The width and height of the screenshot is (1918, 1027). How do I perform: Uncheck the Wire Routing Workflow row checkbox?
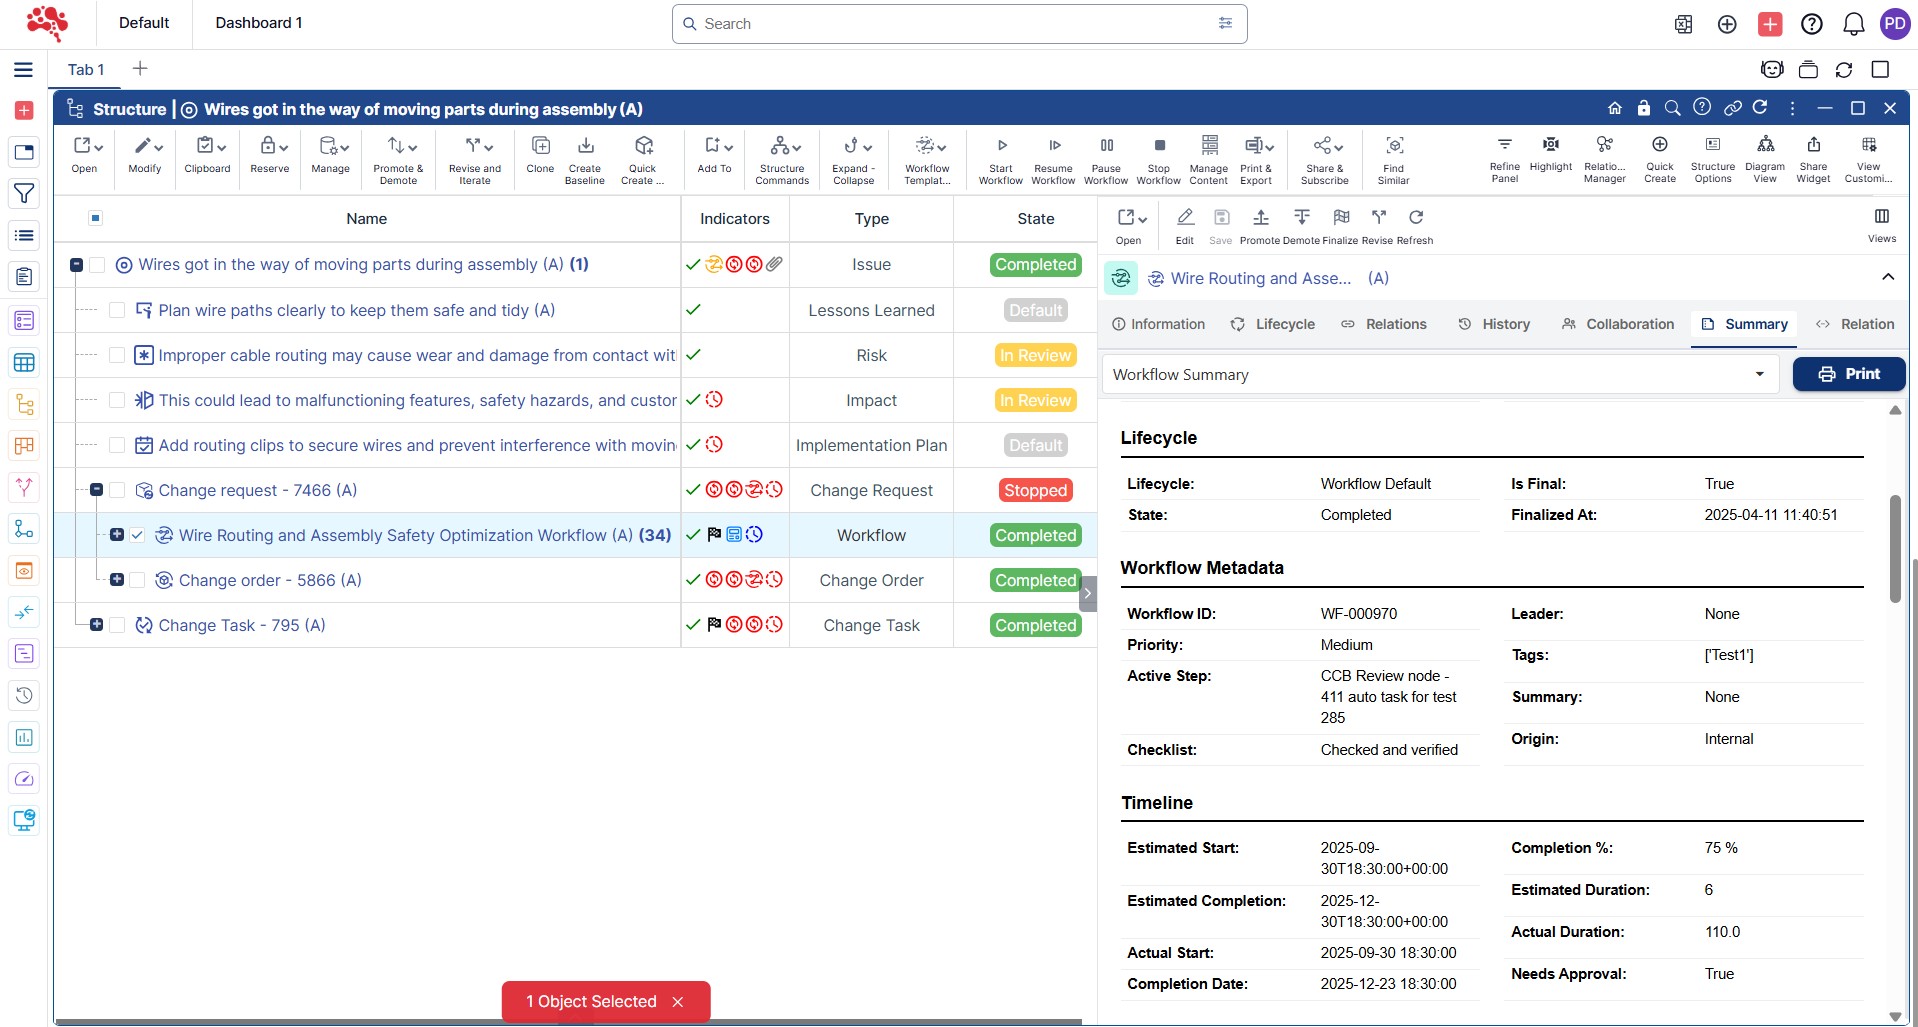tap(138, 535)
